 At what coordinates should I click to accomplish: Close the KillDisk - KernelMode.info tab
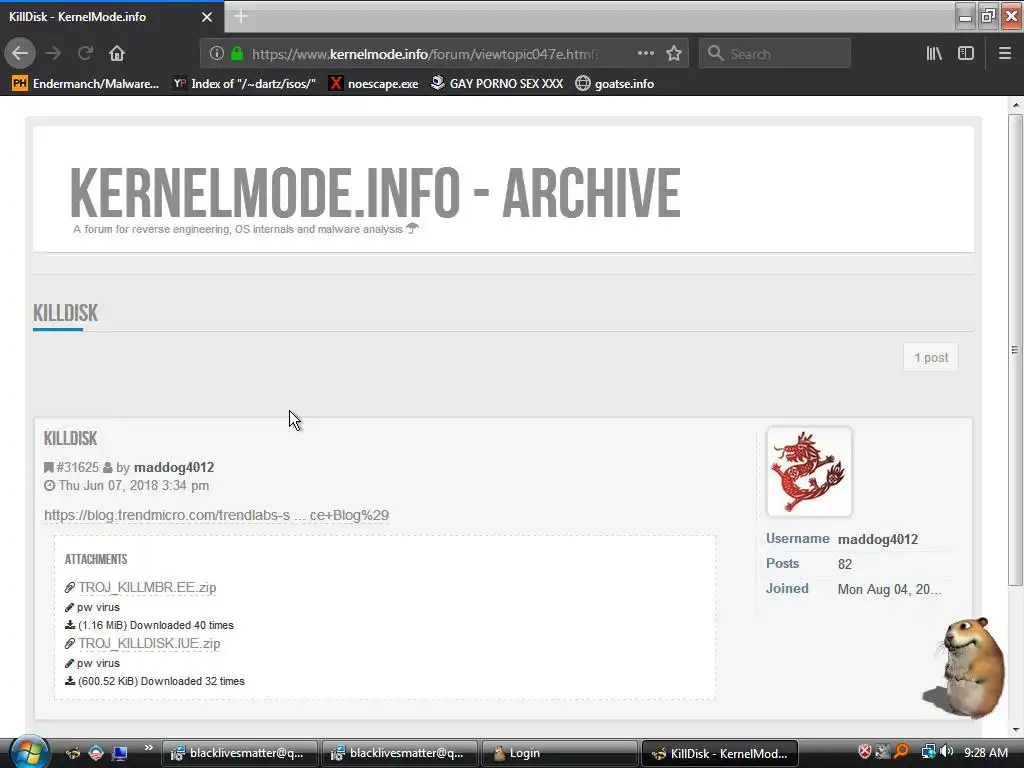click(x=207, y=17)
